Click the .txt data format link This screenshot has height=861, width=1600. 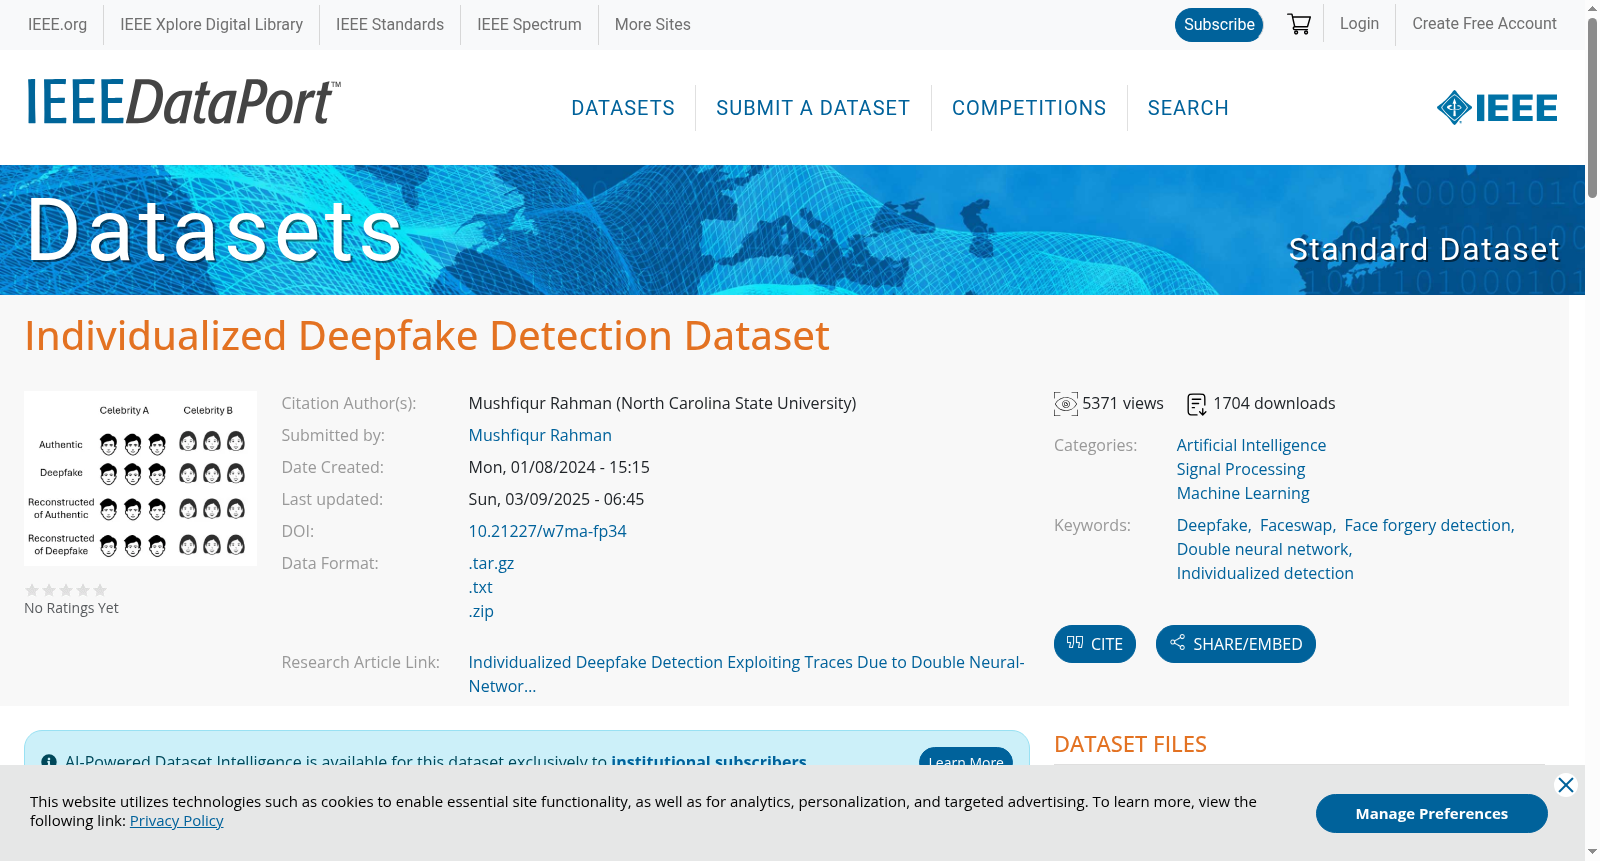[x=481, y=588]
